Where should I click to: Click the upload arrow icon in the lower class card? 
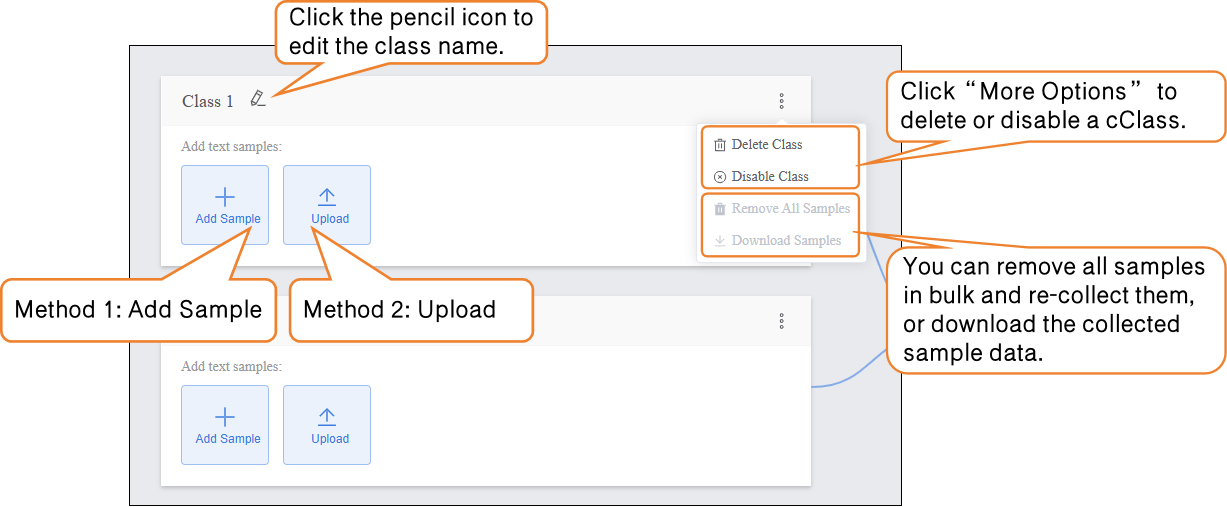(x=327, y=417)
